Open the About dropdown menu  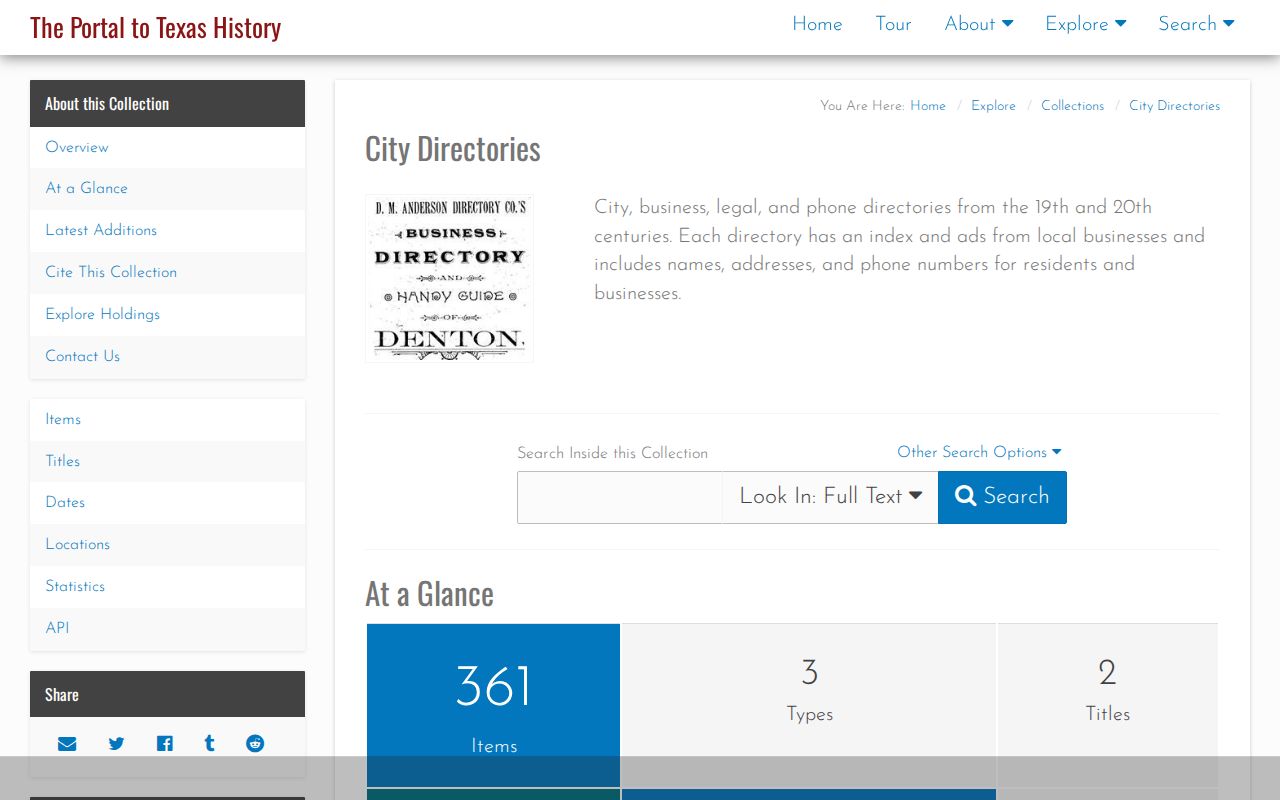979,24
